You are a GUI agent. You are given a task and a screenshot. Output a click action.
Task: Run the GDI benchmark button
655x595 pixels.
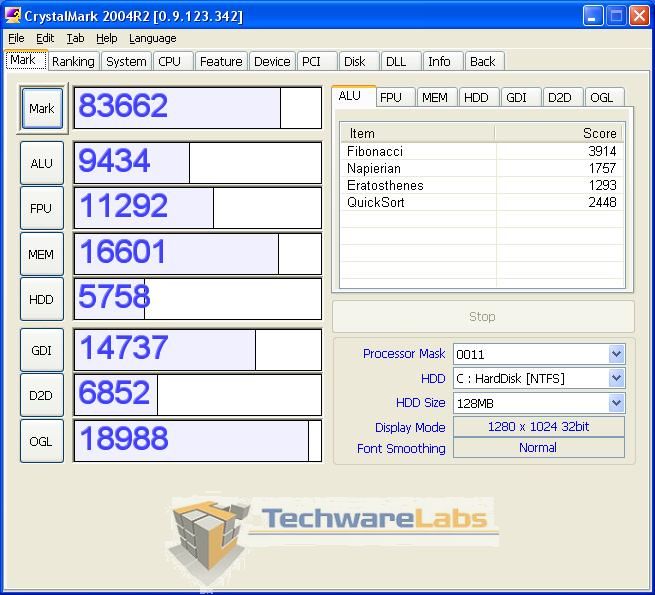pos(41,350)
